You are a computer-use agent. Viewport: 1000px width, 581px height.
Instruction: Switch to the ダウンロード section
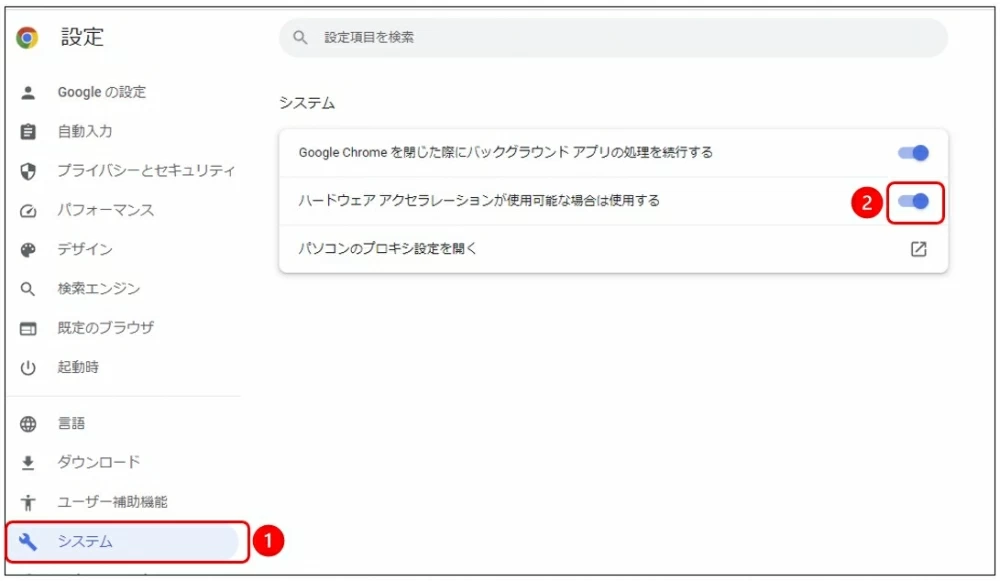100,462
